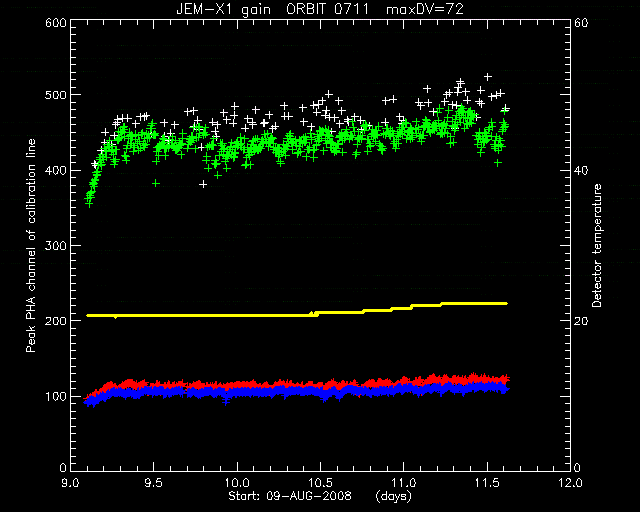Click the 10.5 tick label on x-axis

click(320, 483)
